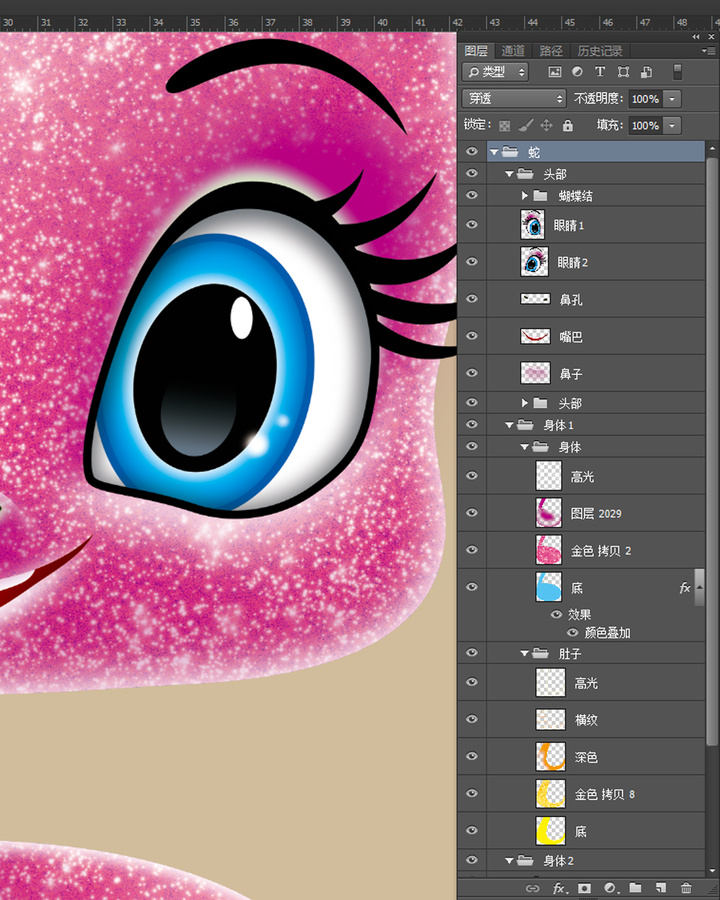This screenshot has height=900, width=720.
Task: Create a new group folder icon
Action: click(x=635, y=889)
